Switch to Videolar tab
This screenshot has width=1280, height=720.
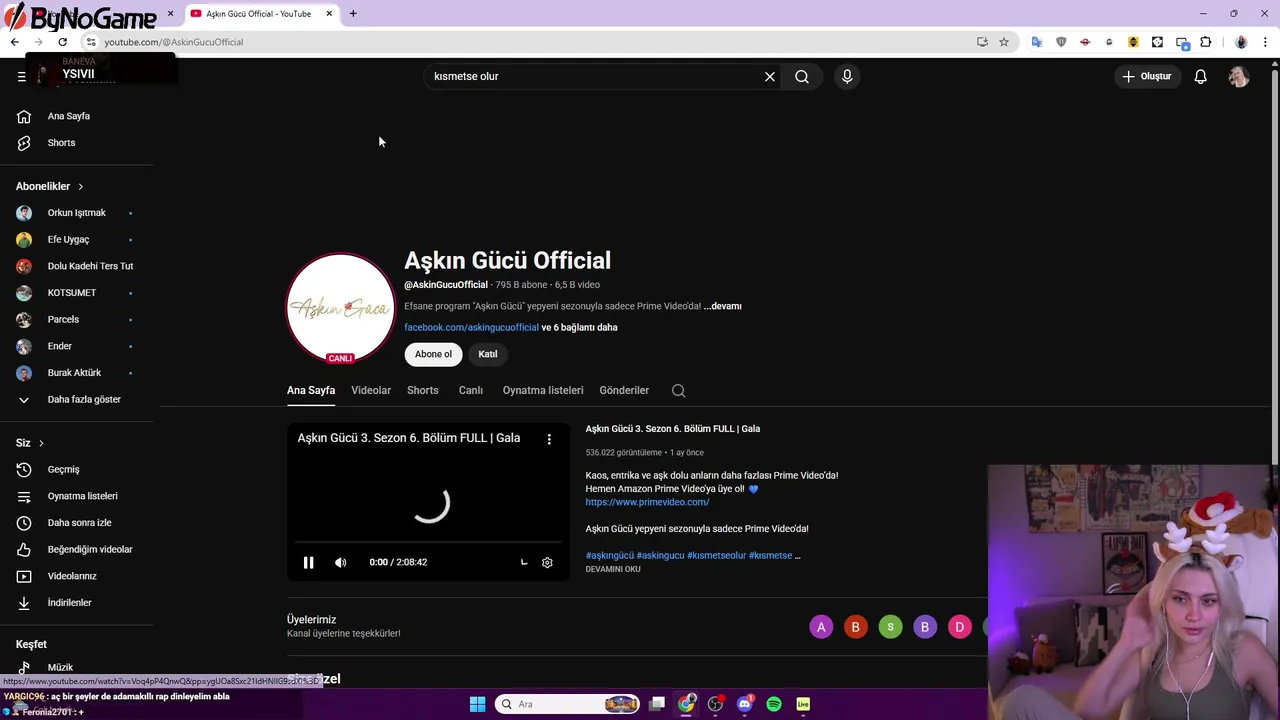pyautogui.click(x=371, y=391)
